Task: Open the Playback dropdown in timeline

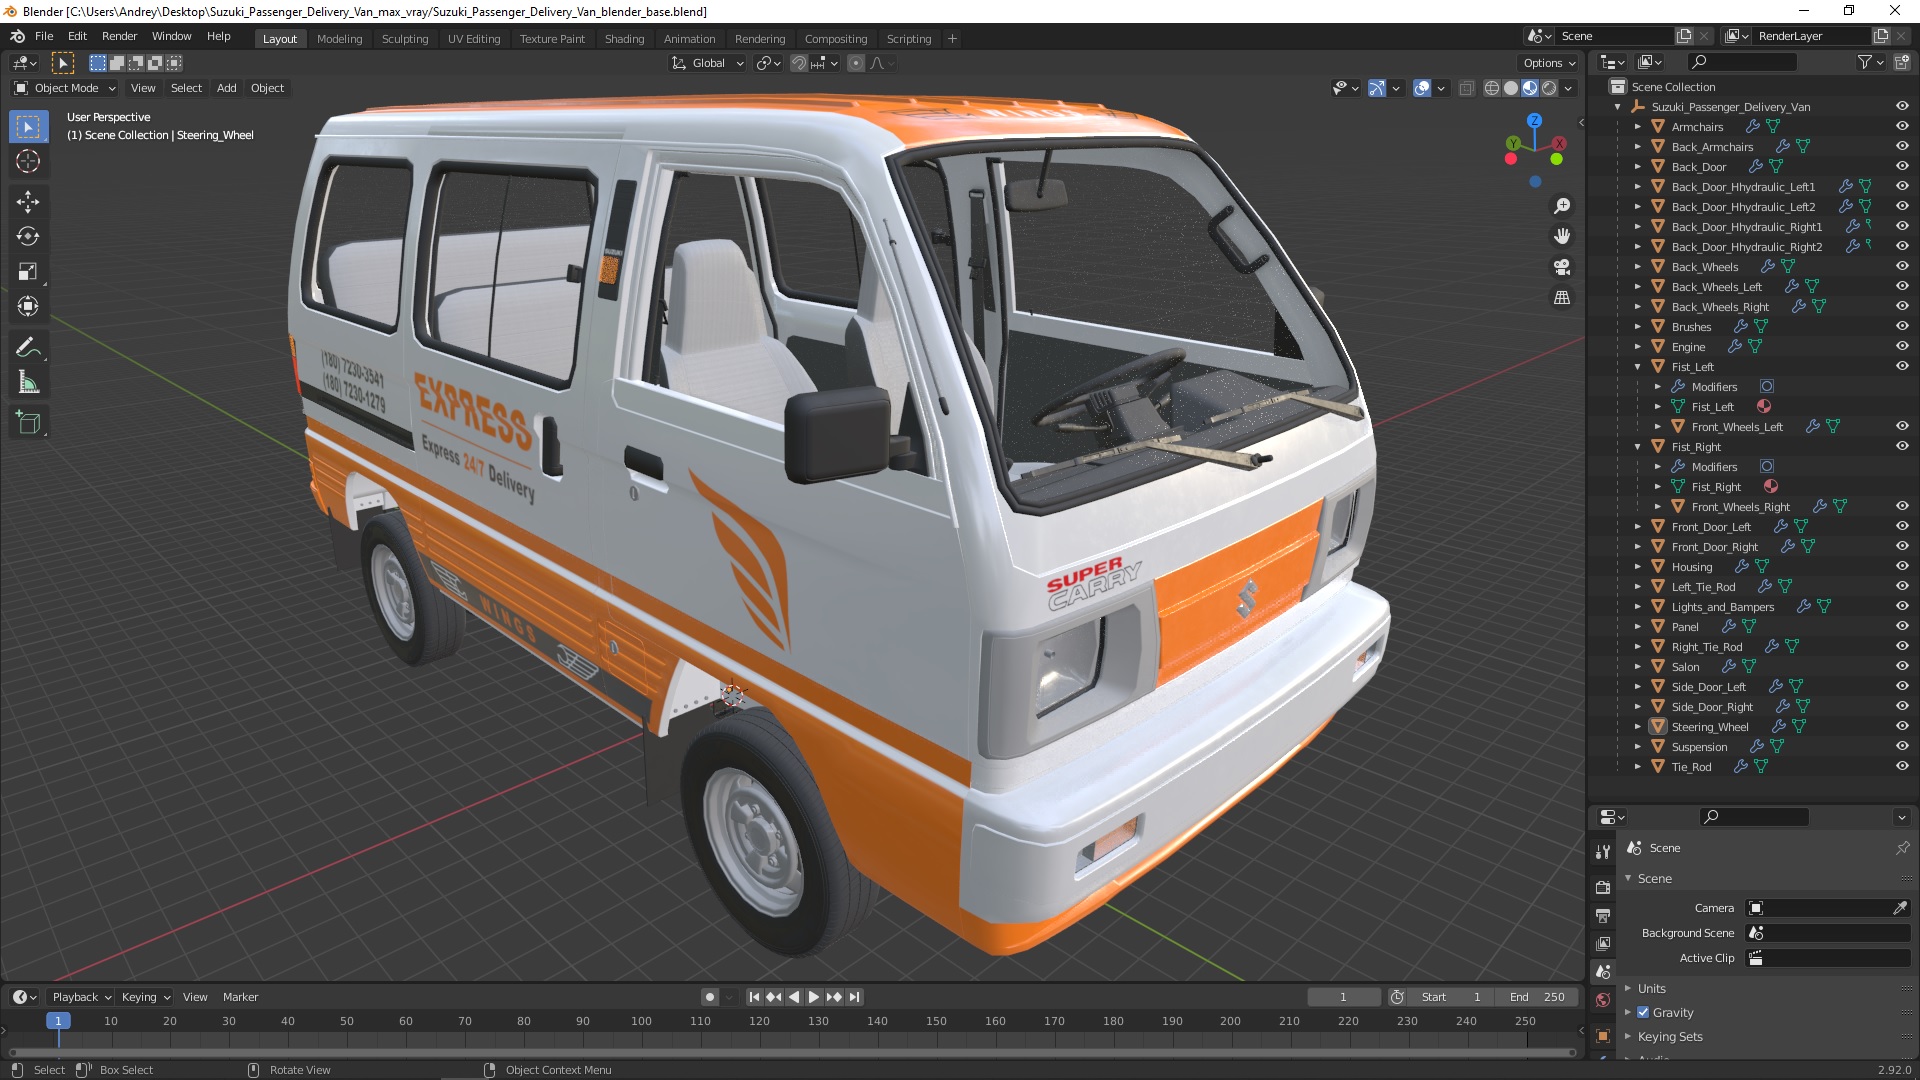Action: coord(81,997)
